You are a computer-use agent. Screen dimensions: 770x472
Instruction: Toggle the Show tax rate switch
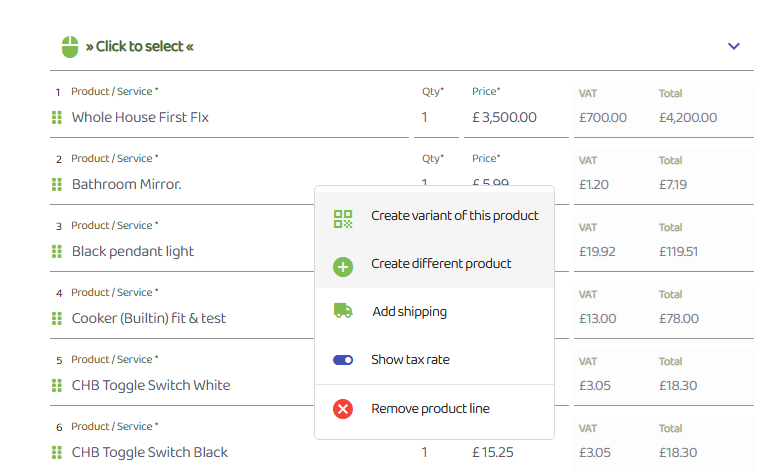(343, 360)
